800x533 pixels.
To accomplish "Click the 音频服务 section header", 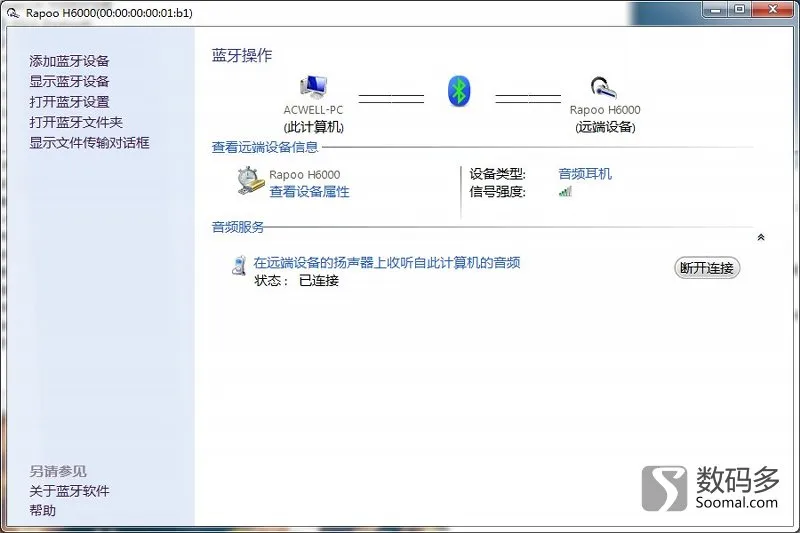I will (x=238, y=227).
